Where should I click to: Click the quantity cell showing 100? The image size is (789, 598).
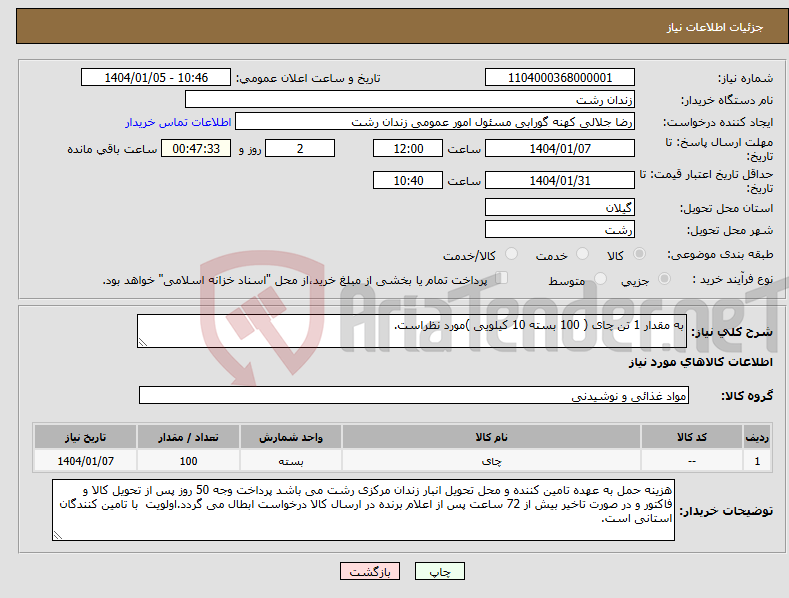(x=188, y=461)
